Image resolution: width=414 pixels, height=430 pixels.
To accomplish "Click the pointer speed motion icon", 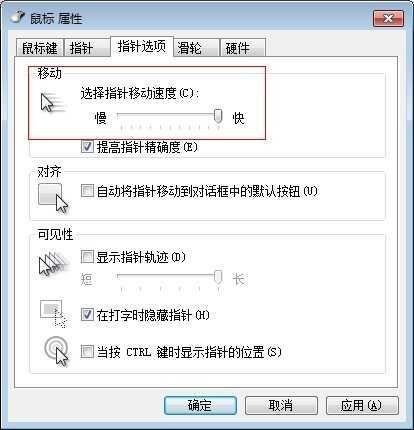I will coord(53,102).
